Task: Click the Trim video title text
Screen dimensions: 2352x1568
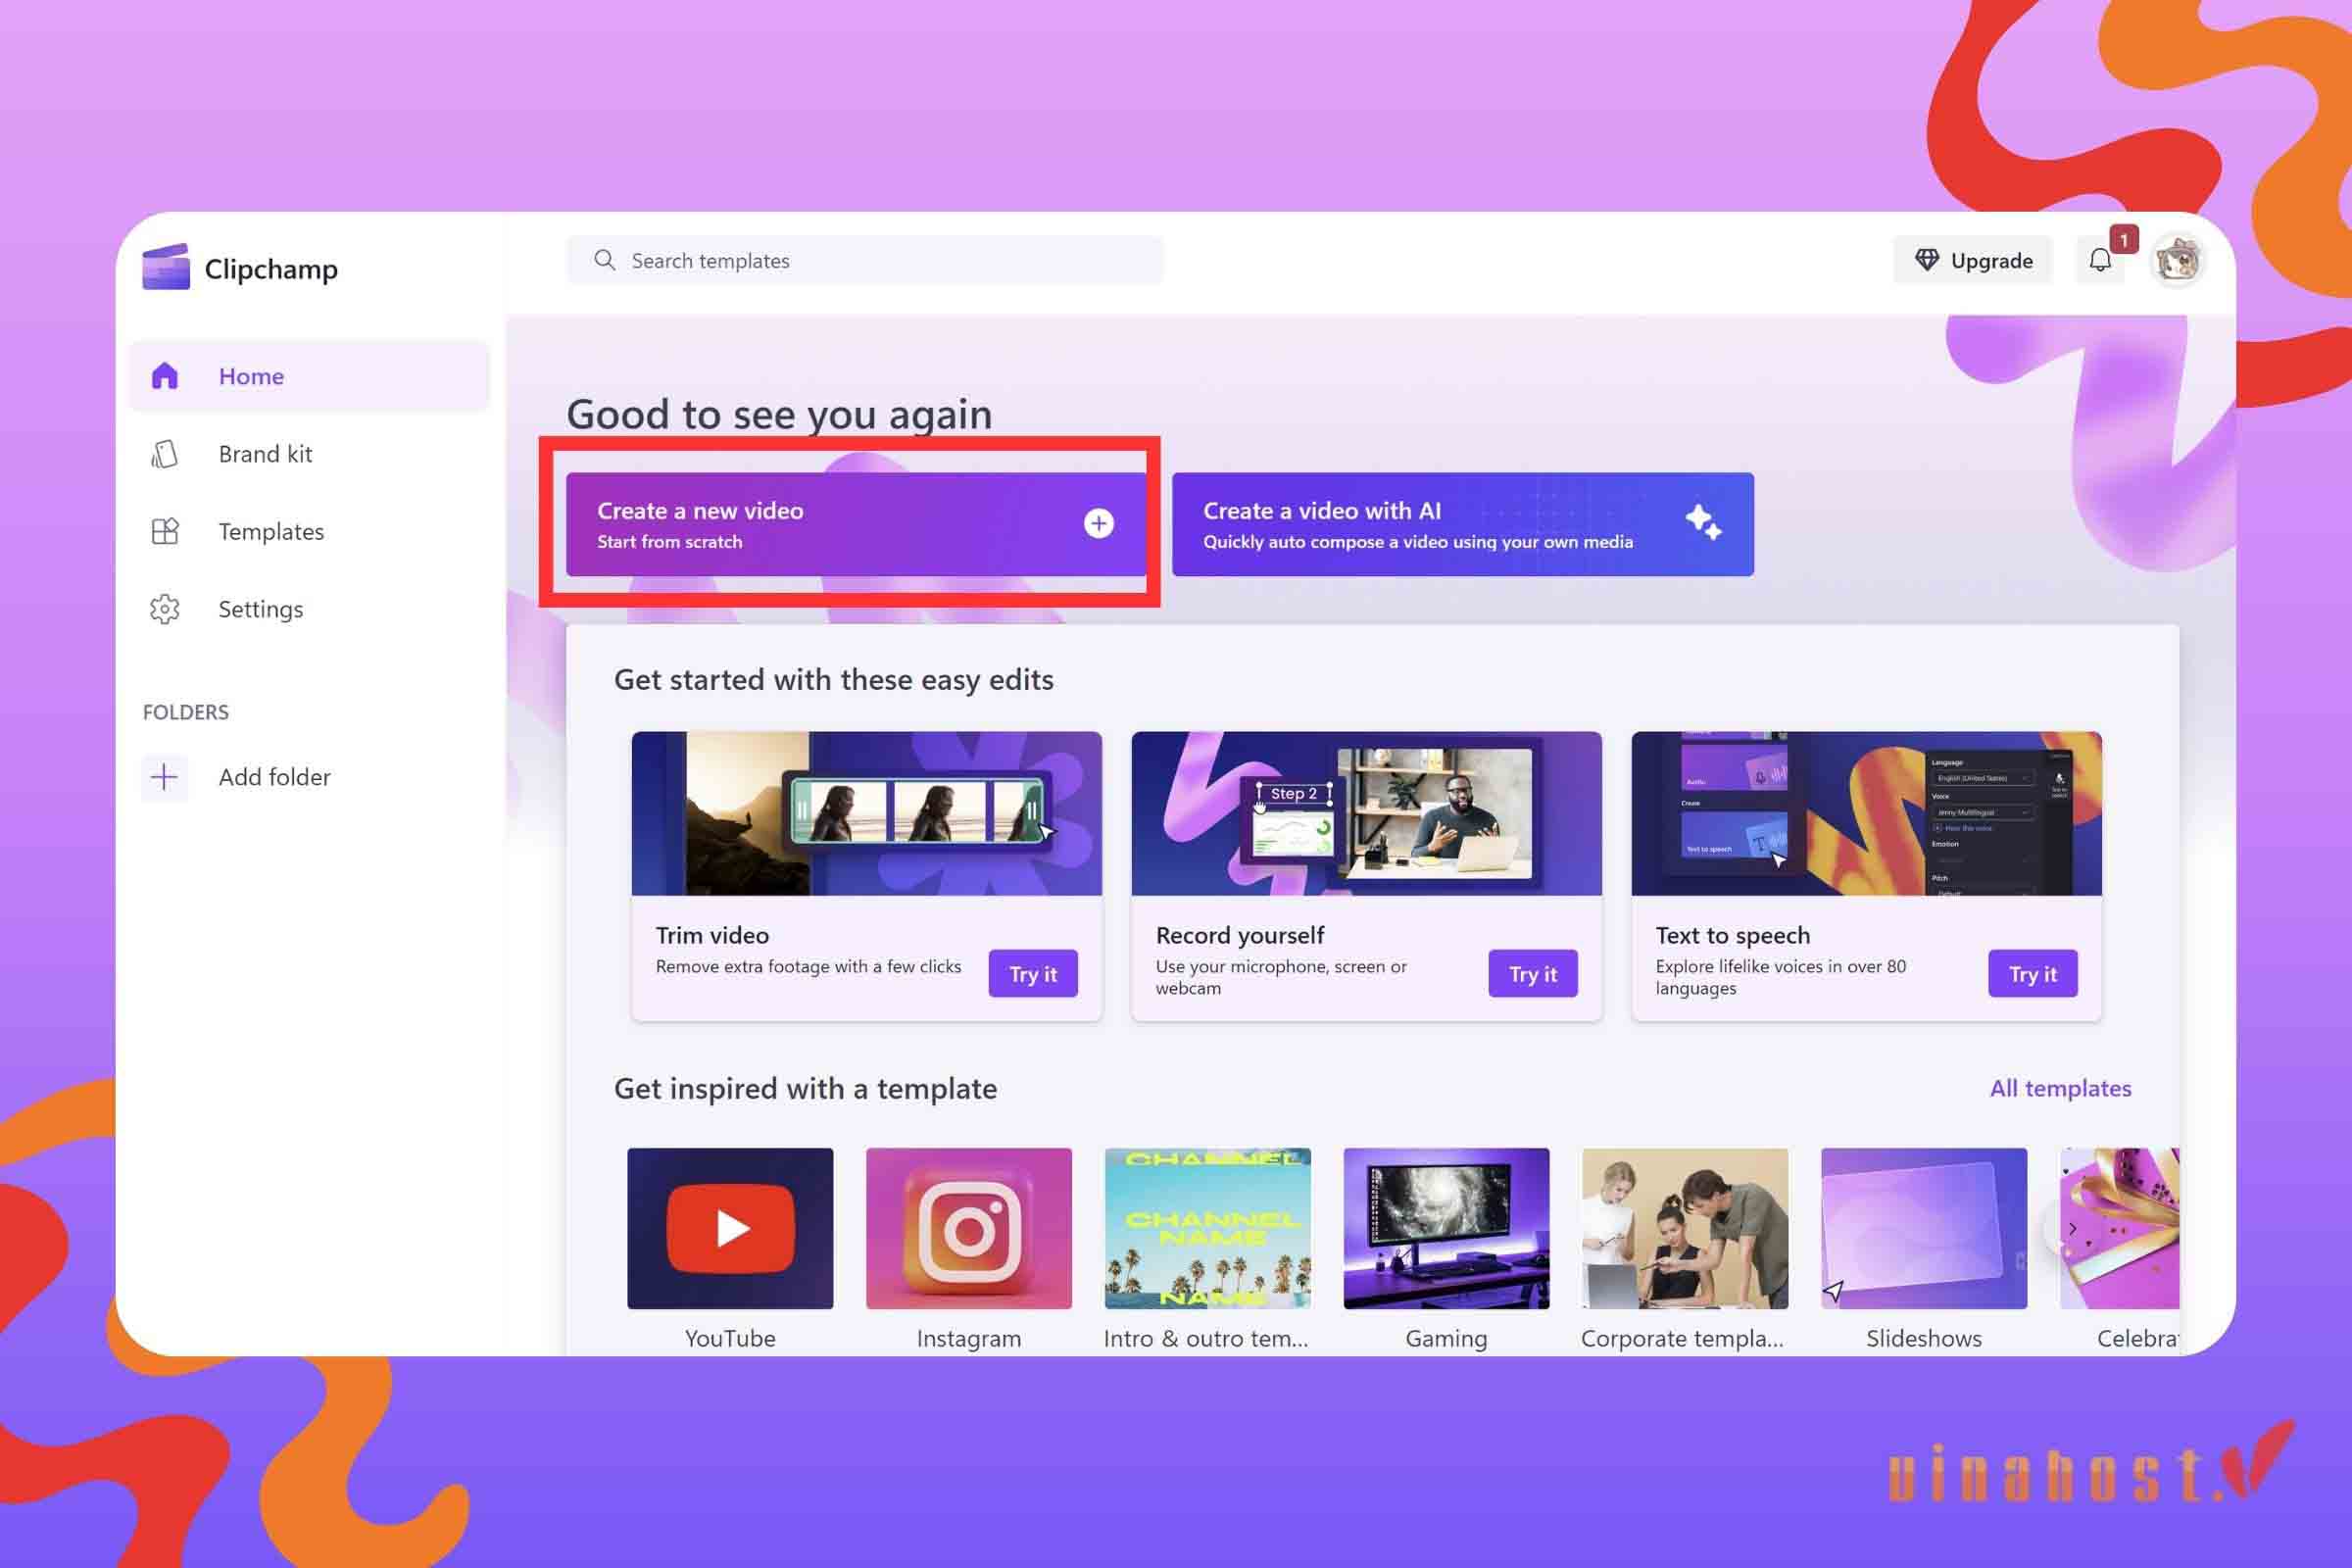Action: point(712,935)
